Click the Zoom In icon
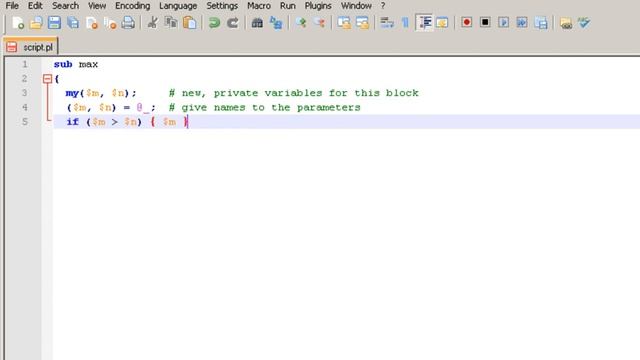 pyautogui.click(x=301, y=22)
